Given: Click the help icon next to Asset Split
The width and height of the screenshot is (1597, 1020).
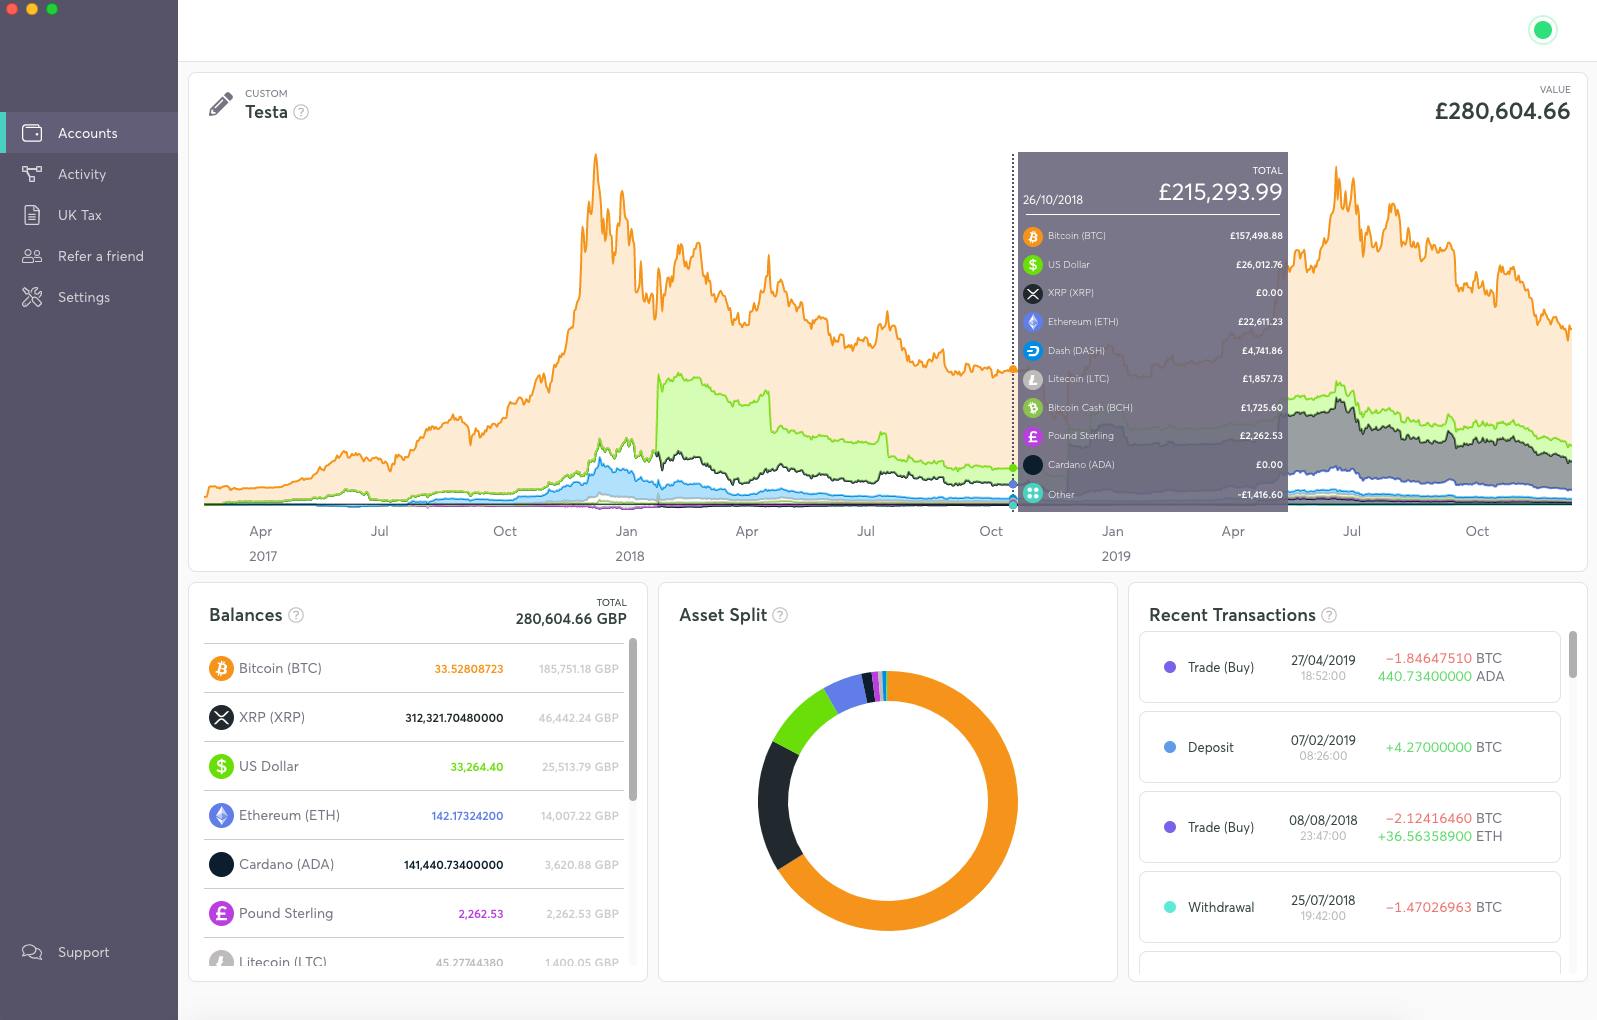Looking at the screenshot, I should 780,615.
